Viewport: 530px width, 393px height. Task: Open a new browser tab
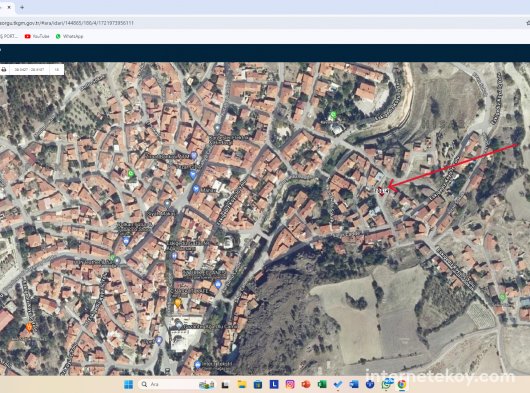22,7
